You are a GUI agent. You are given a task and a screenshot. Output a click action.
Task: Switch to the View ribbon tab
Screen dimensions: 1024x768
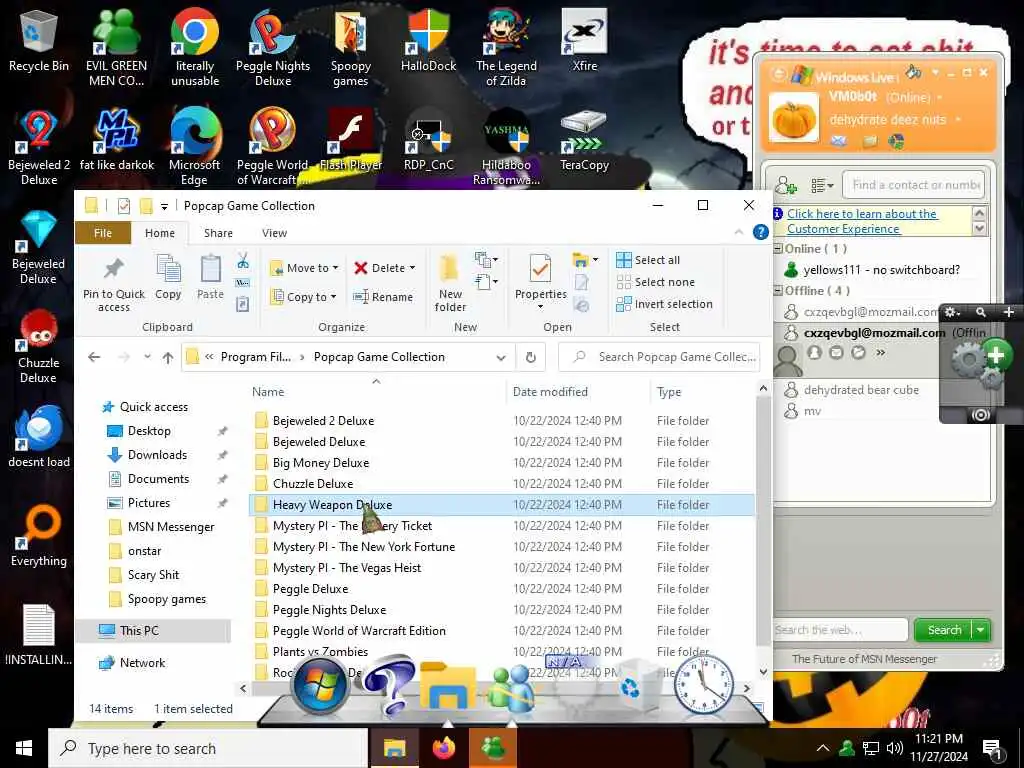274,233
